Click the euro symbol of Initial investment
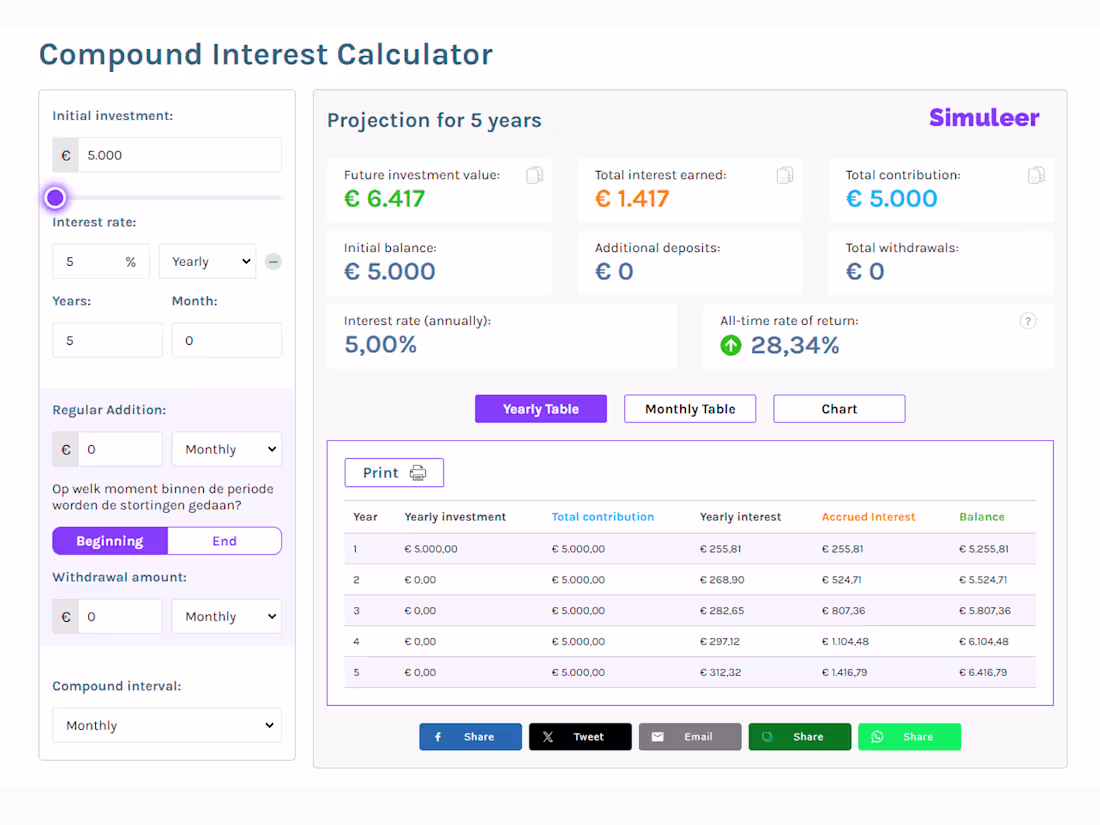The image size is (1100, 825). click(66, 155)
